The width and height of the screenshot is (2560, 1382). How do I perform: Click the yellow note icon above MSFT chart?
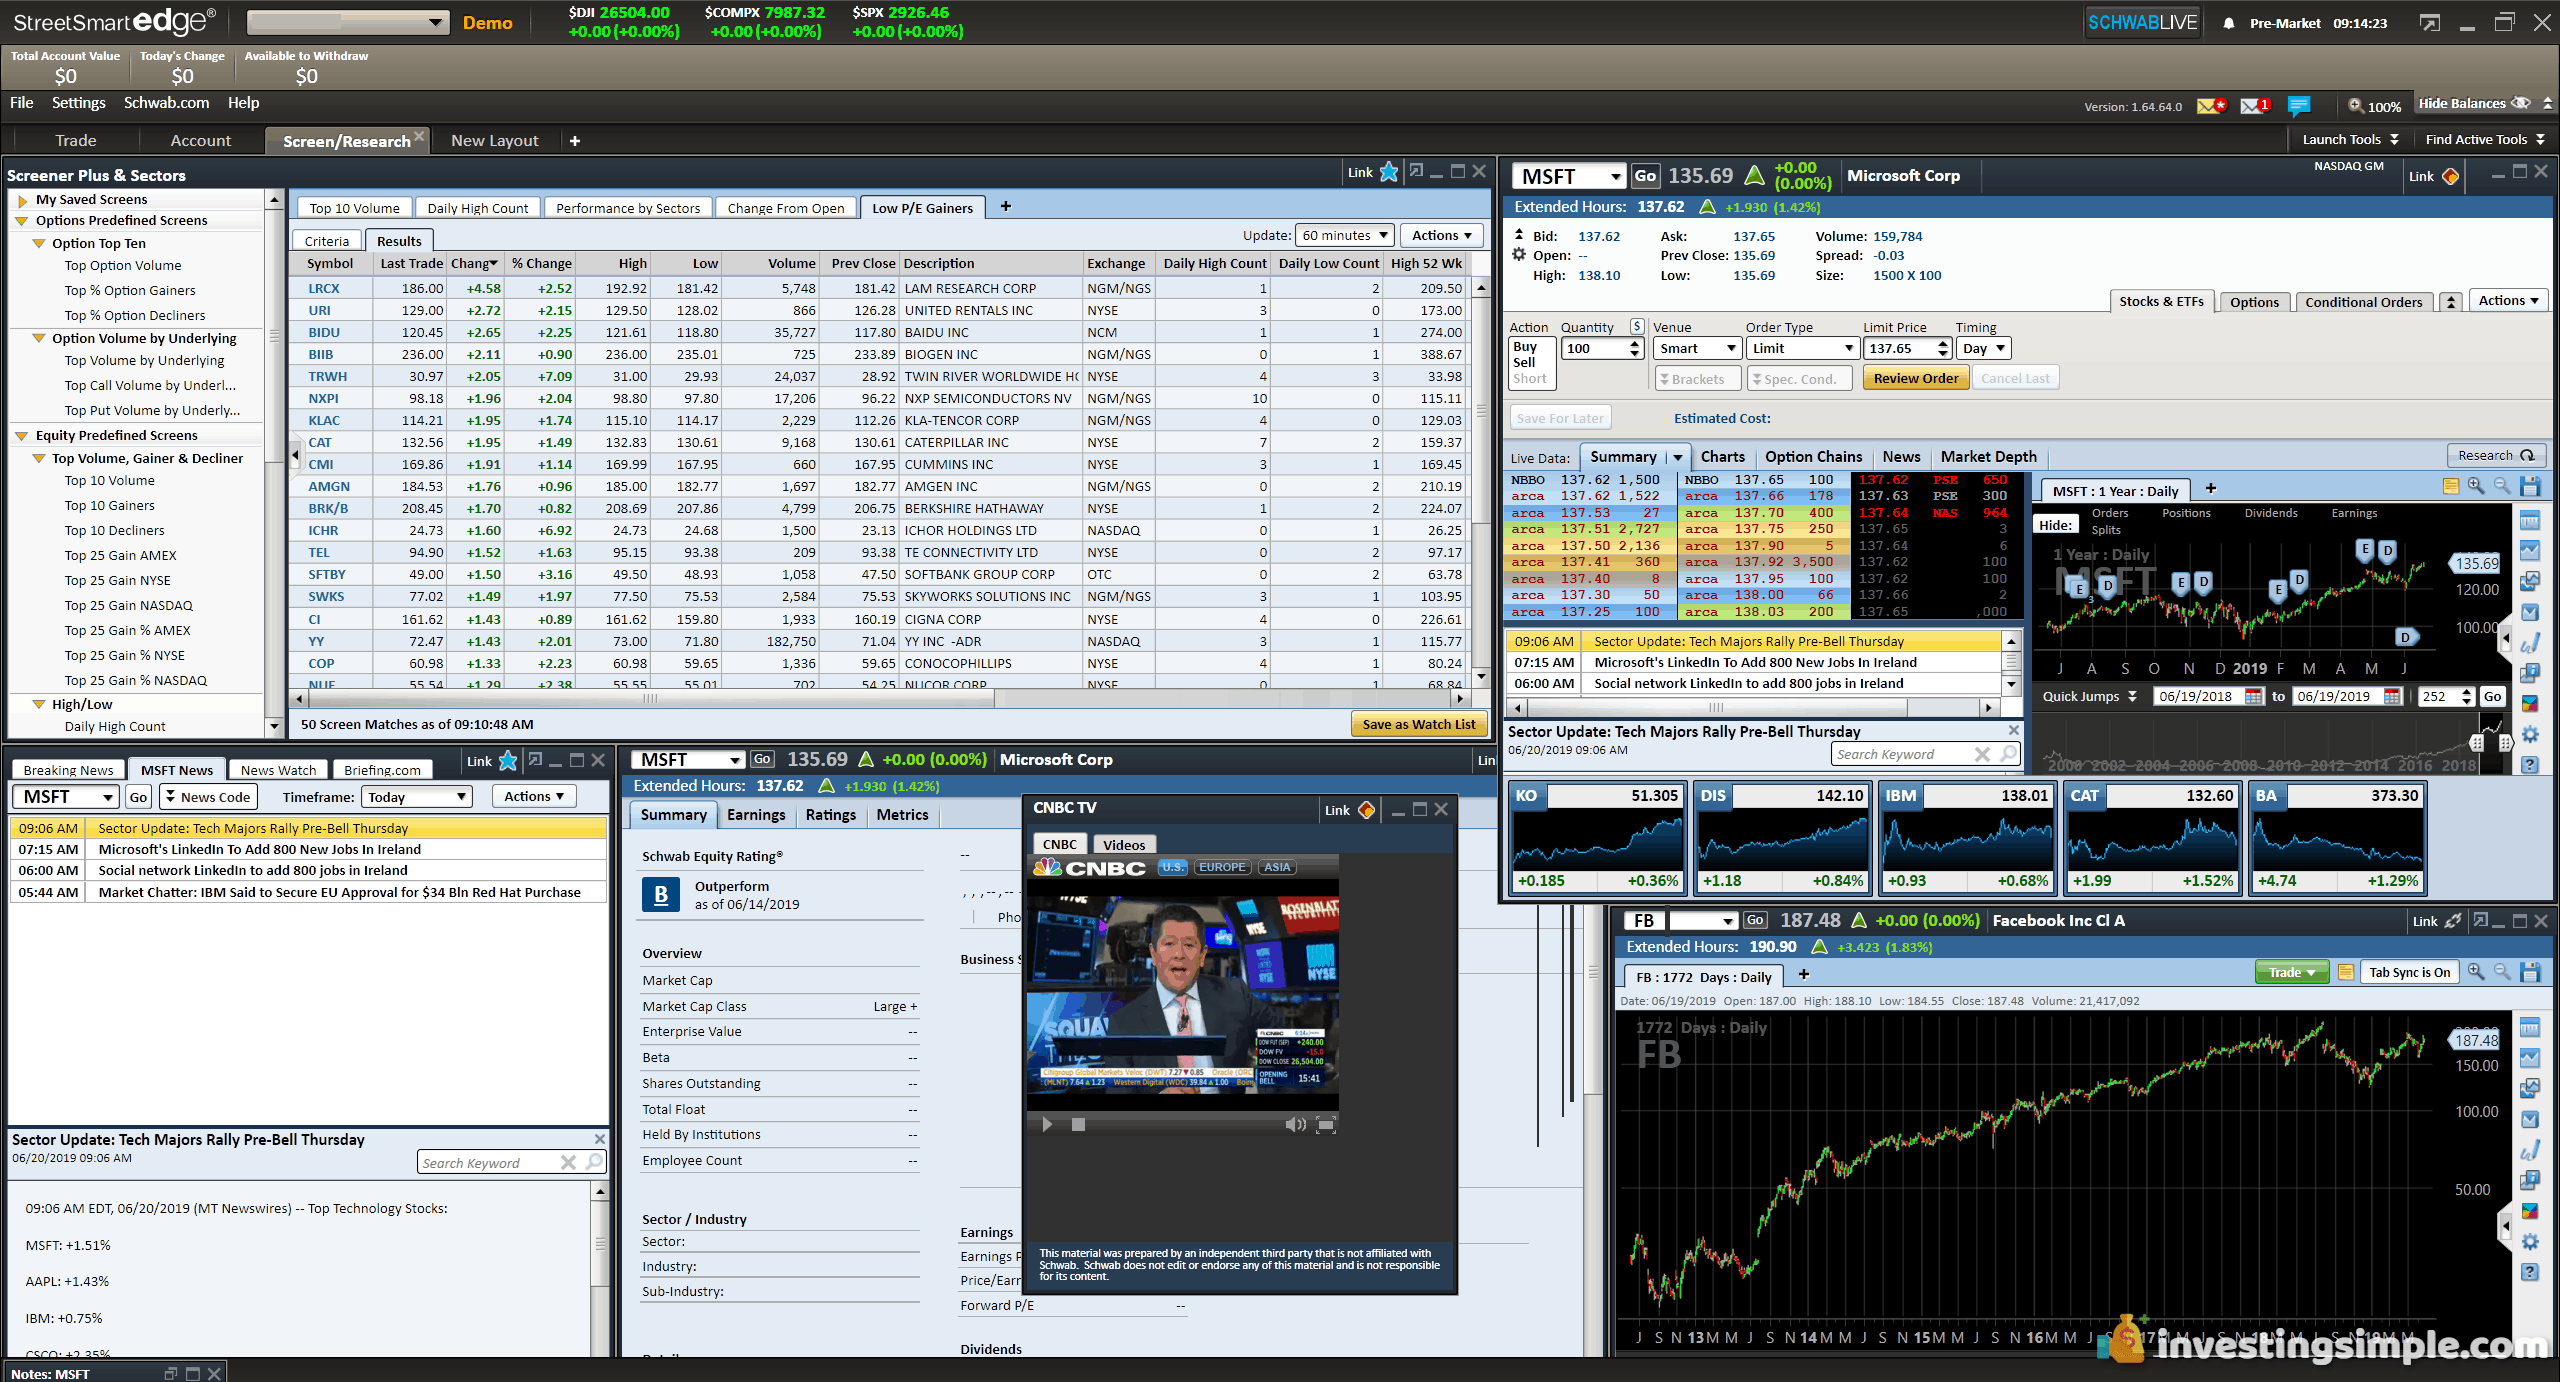pos(2451,486)
